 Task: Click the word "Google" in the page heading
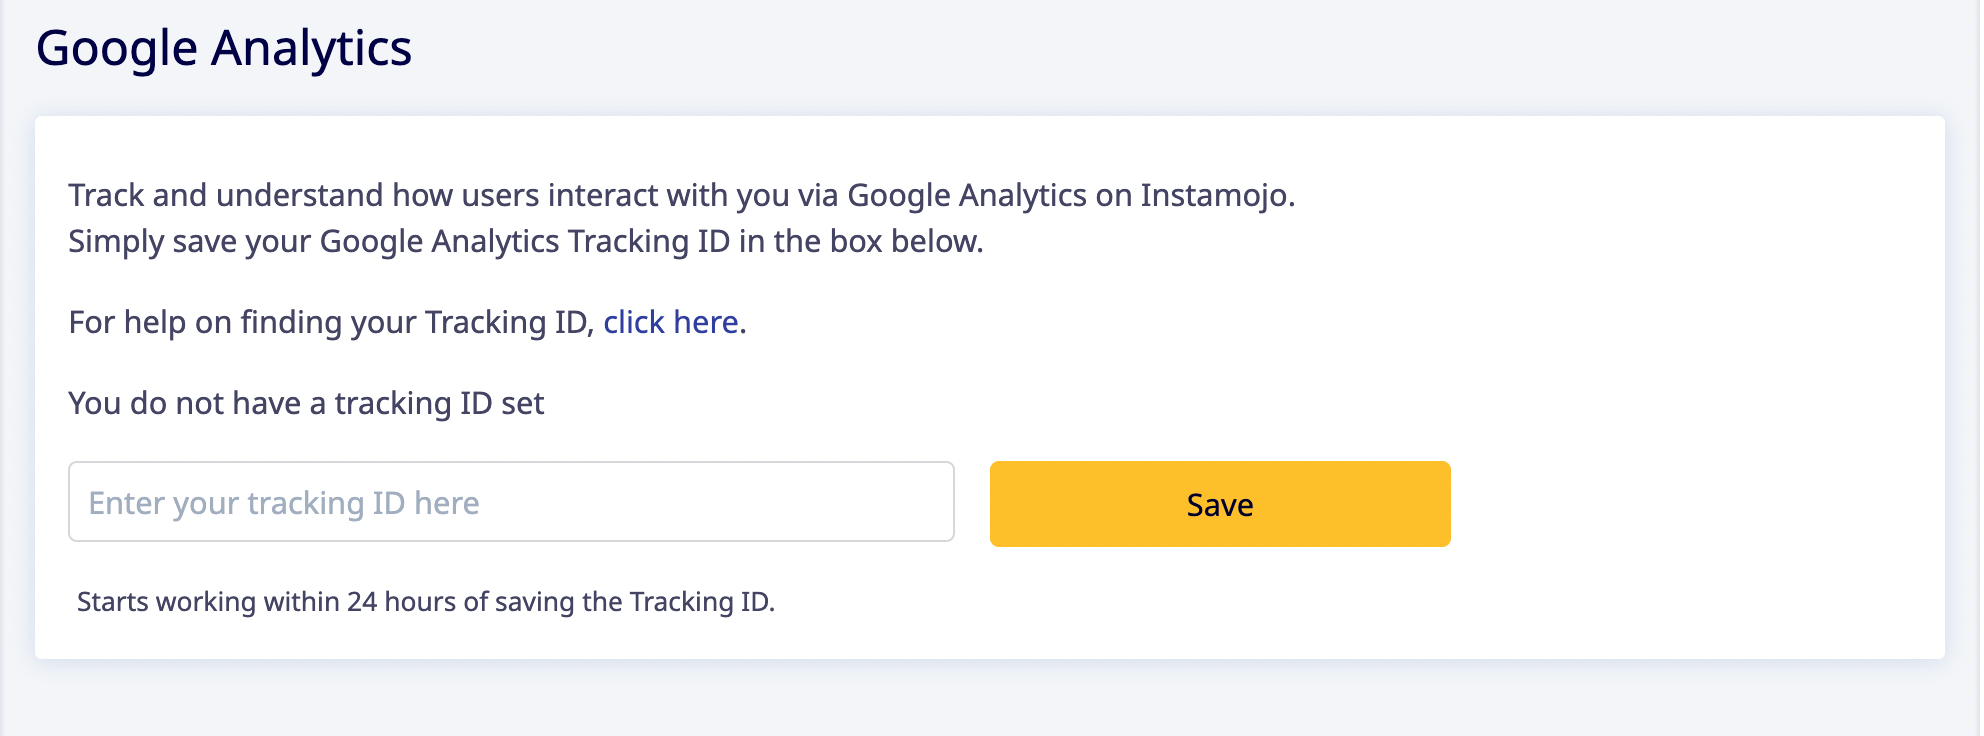click(117, 48)
